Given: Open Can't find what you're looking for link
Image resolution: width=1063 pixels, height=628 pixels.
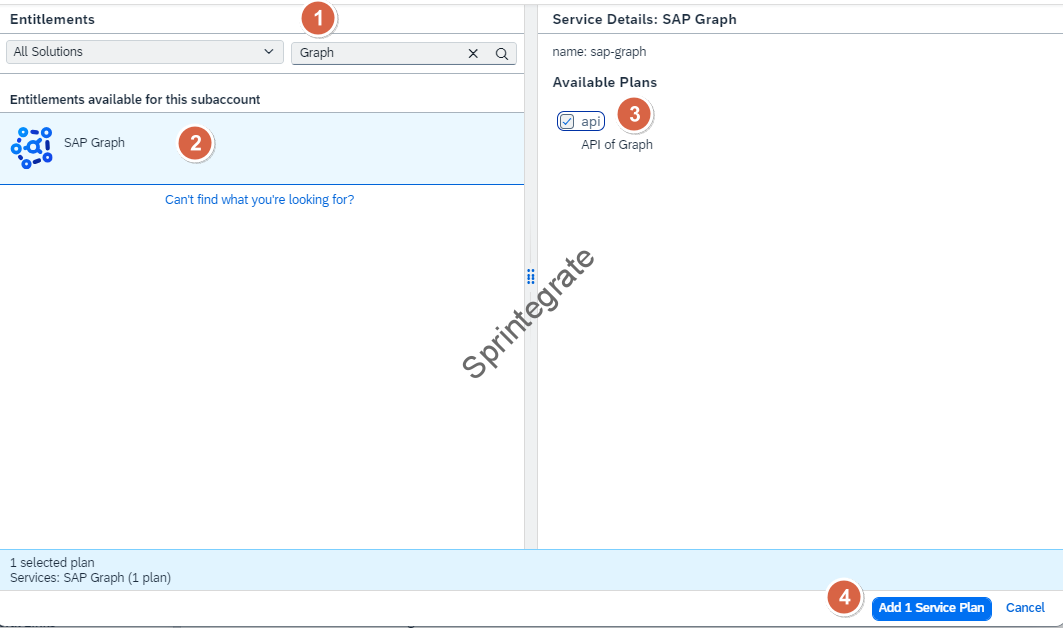Looking at the screenshot, I should coord(260,200).
